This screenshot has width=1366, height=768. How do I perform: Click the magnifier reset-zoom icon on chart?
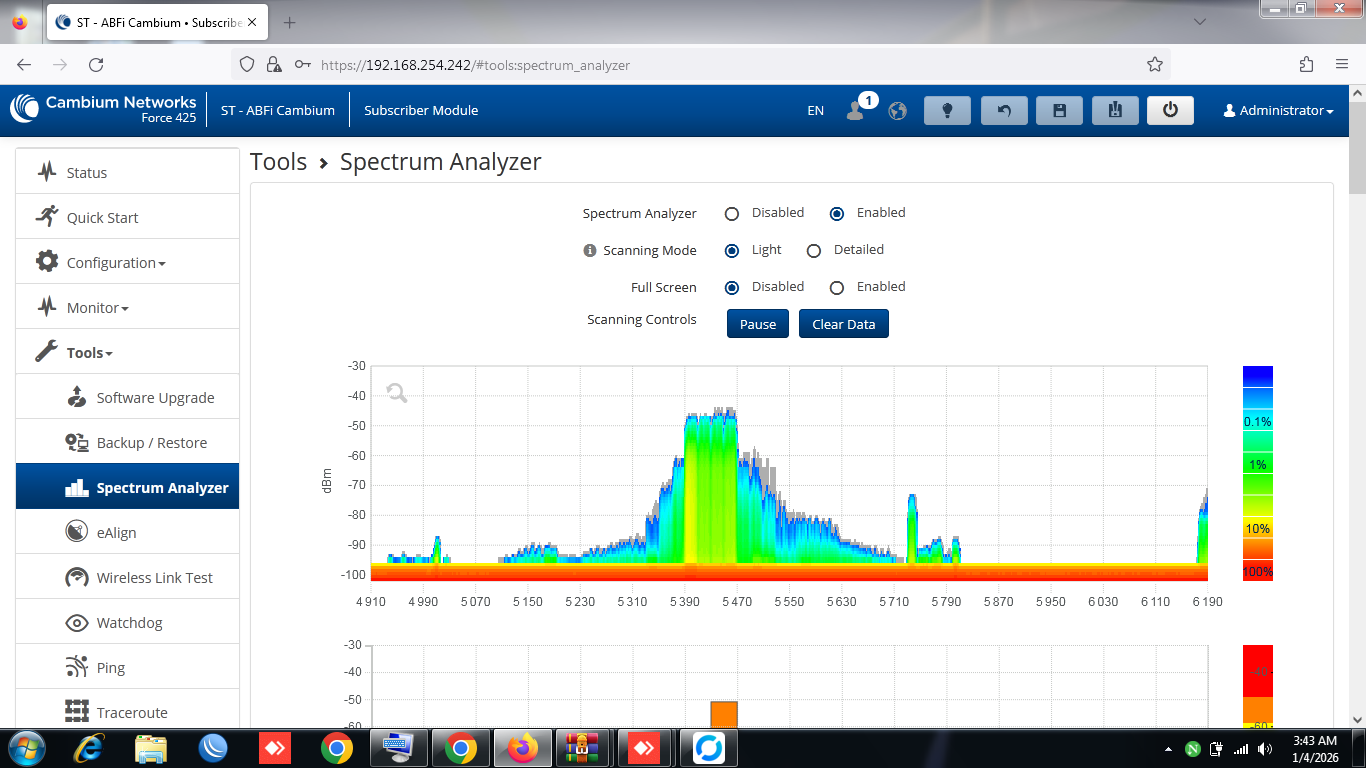(397, 393)
